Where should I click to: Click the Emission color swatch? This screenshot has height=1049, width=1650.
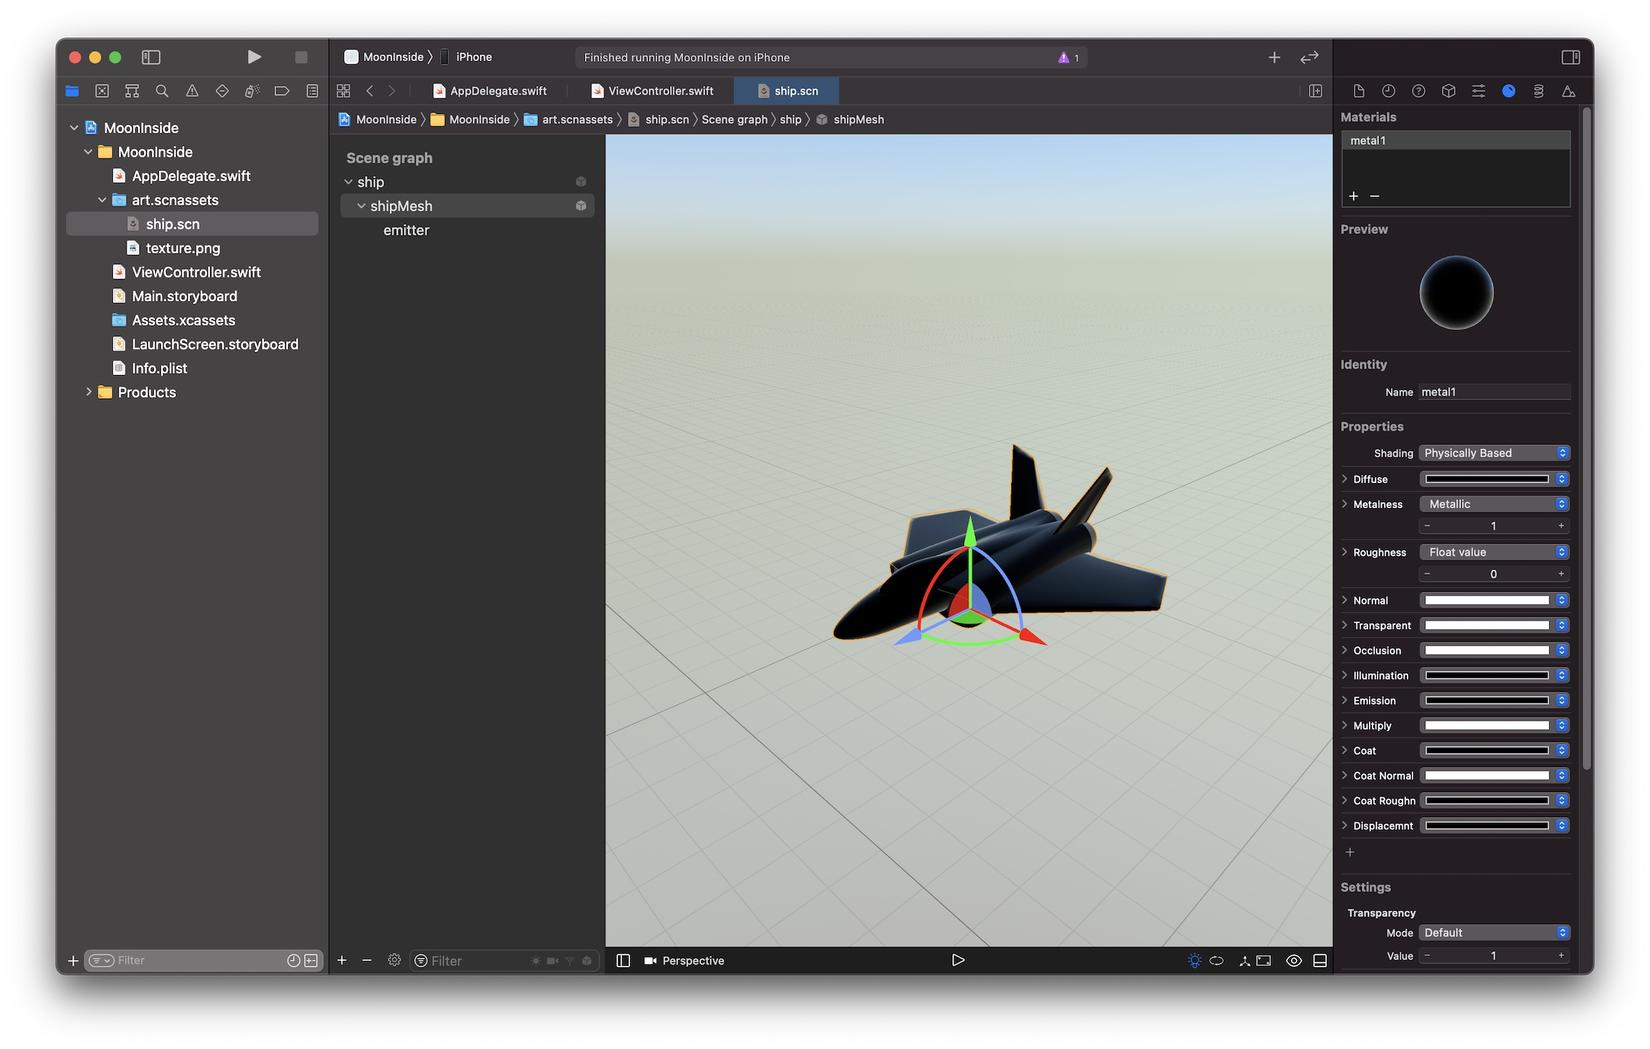[1486, 700]
